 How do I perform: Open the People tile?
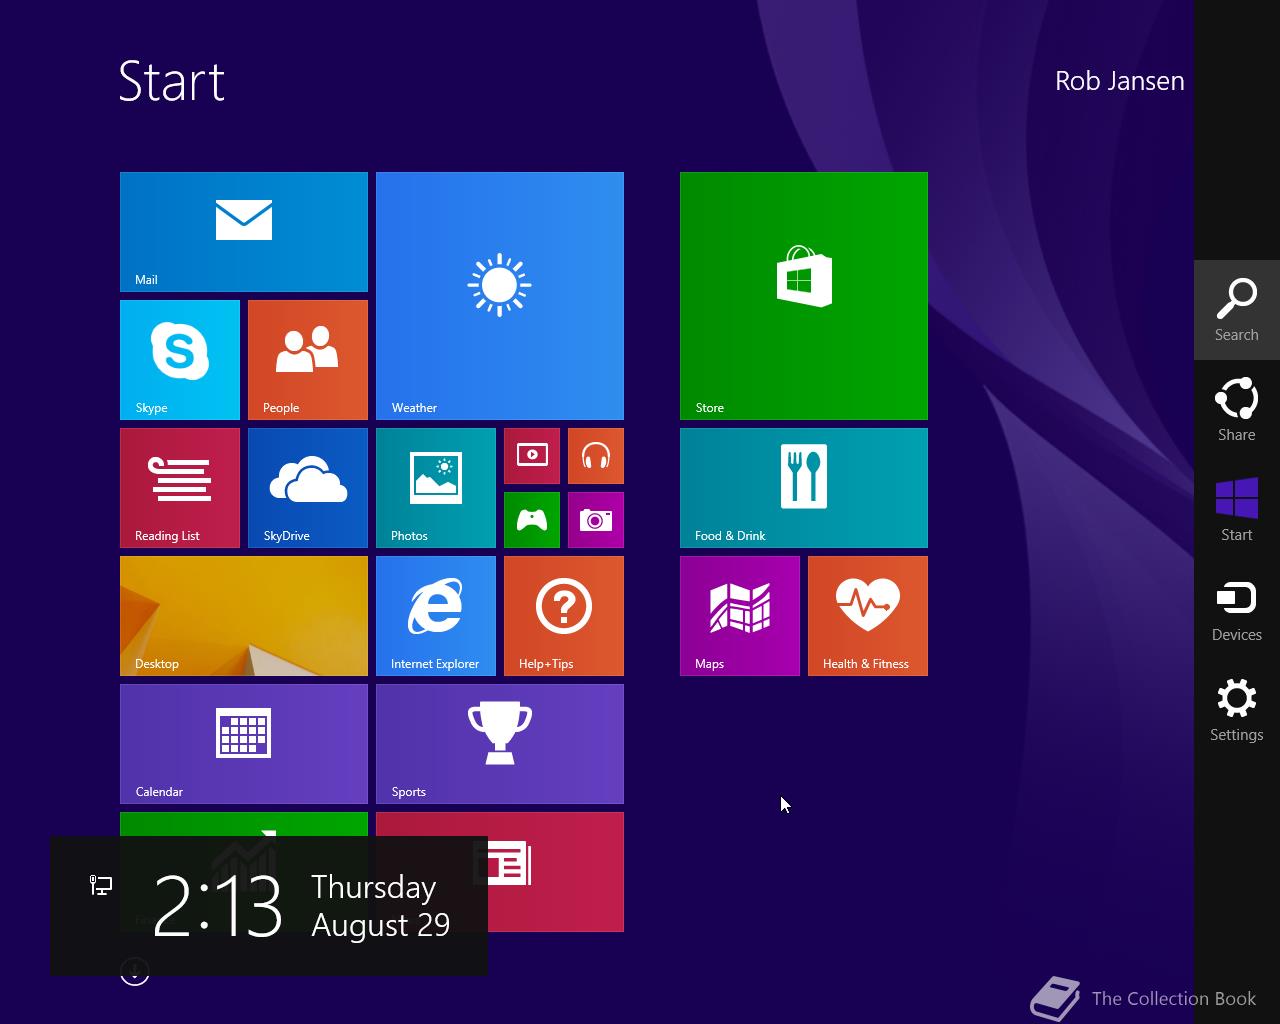point(308,360)
